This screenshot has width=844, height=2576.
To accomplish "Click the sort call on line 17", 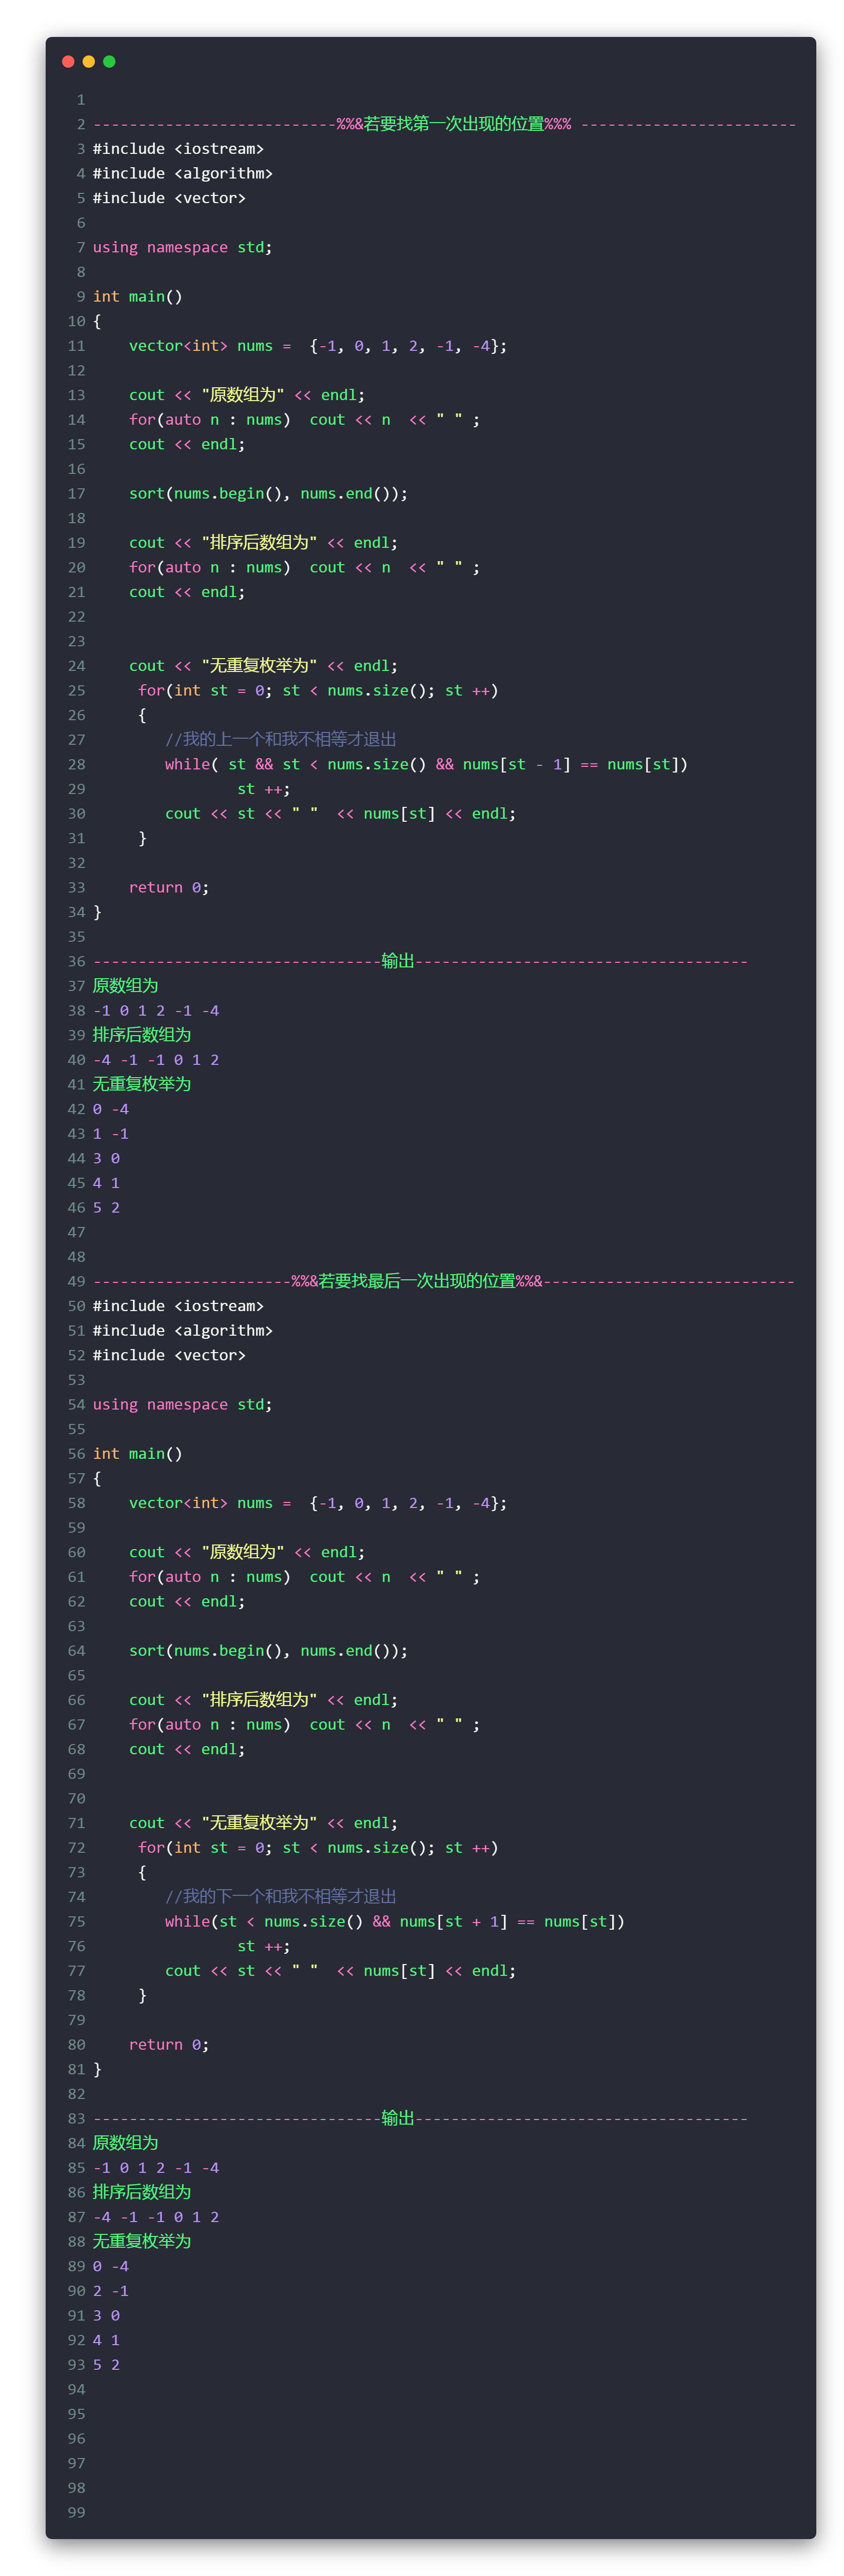I will [268, 494].
